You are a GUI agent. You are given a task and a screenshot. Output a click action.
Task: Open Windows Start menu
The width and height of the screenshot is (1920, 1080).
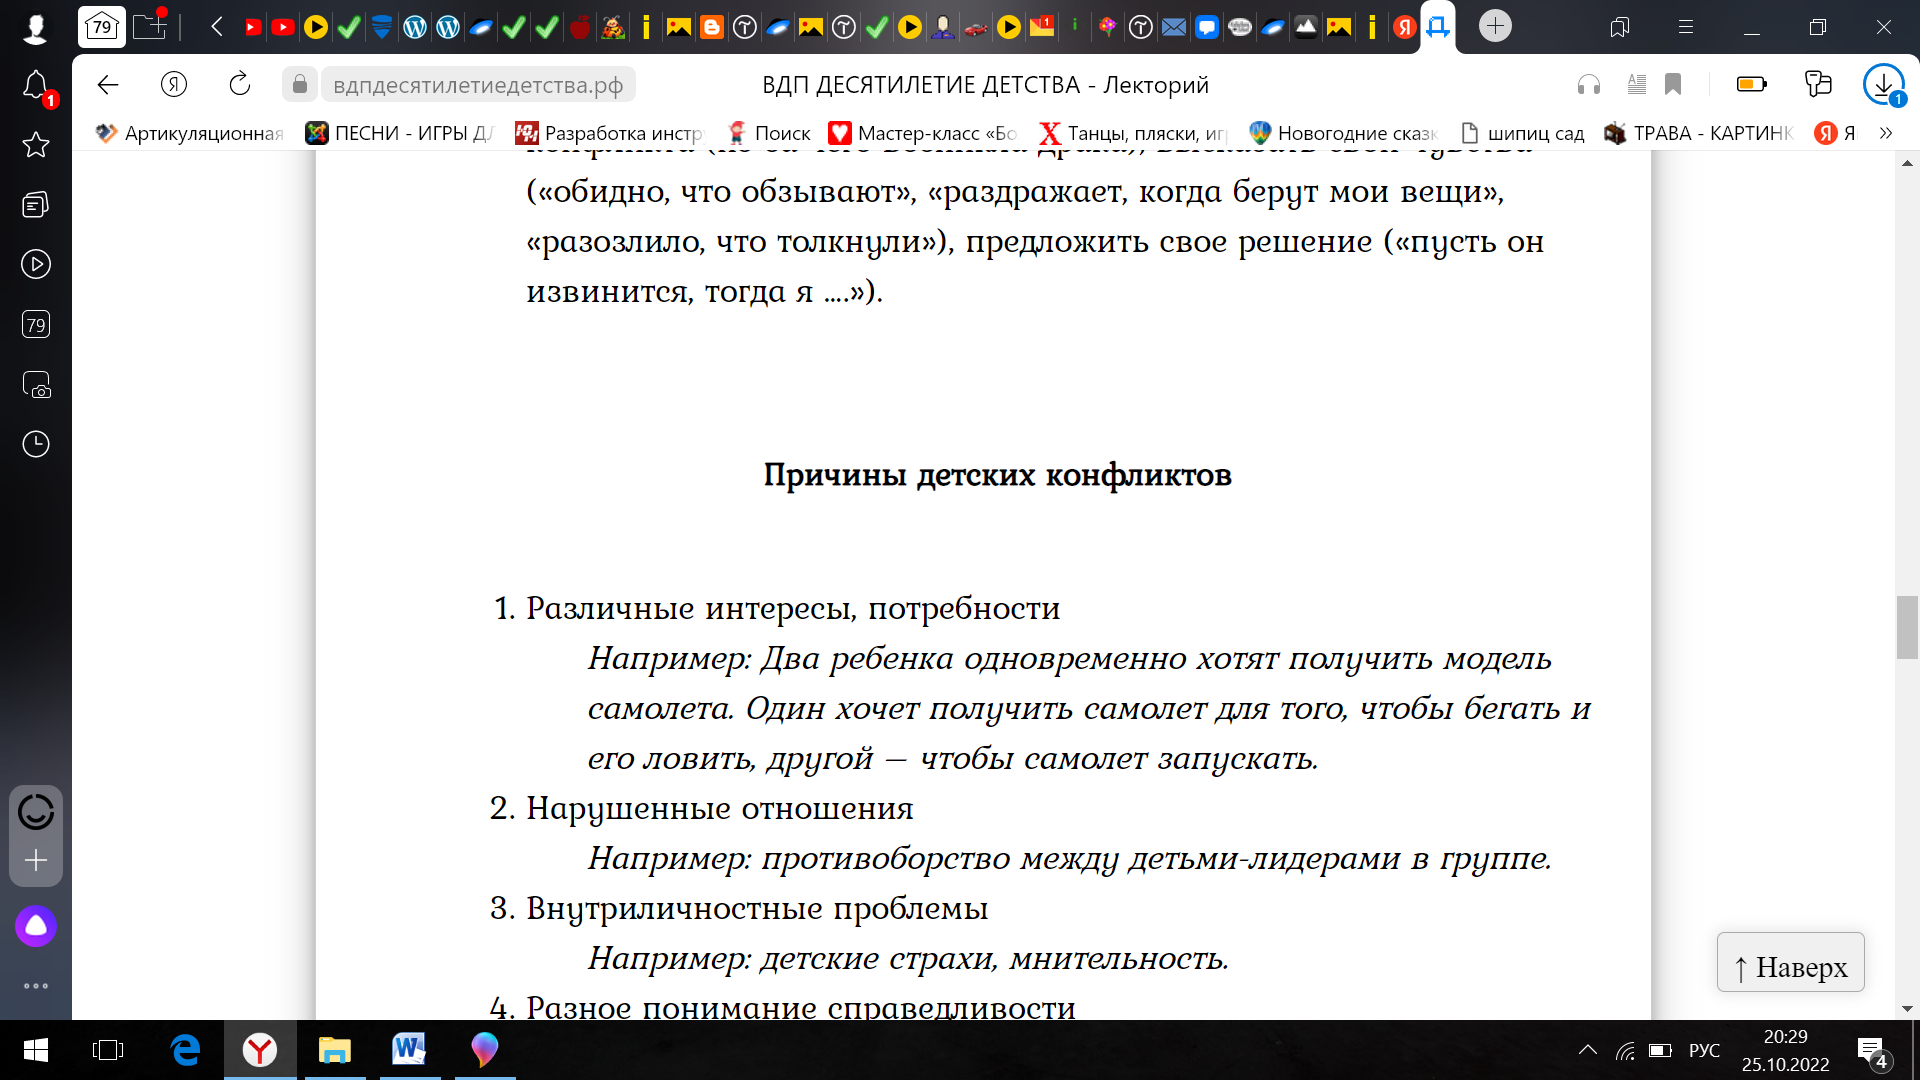tap(36, 1050)
